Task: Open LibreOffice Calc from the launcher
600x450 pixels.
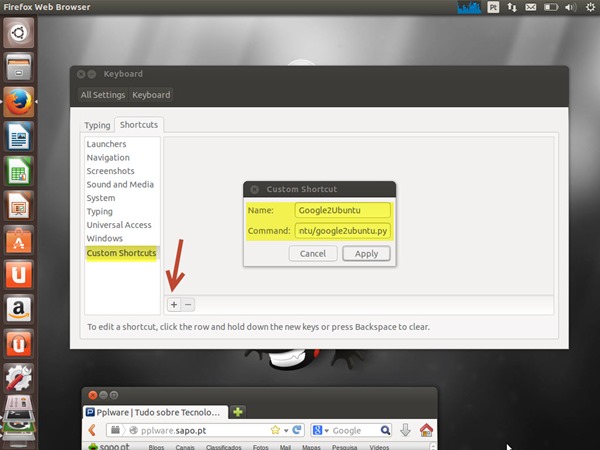Action: point(18,171)
